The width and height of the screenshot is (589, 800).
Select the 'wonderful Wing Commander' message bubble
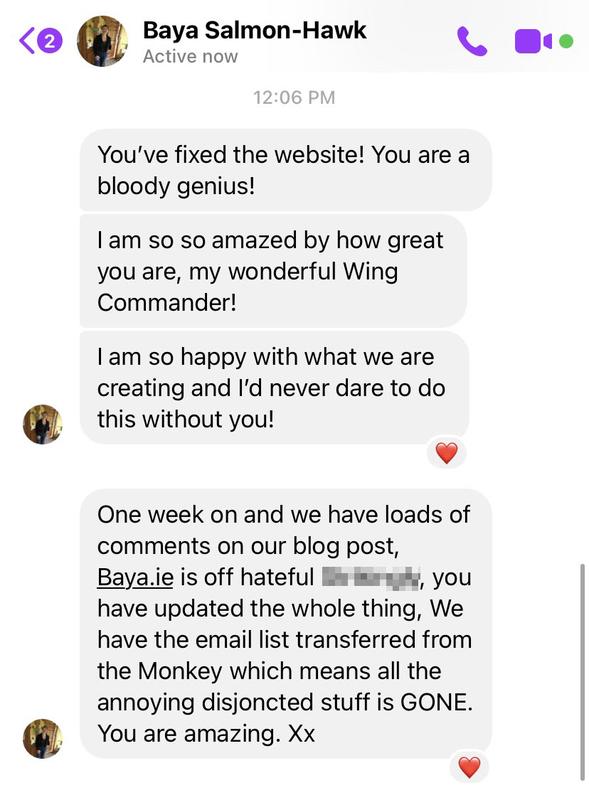(x=273, y=271)
